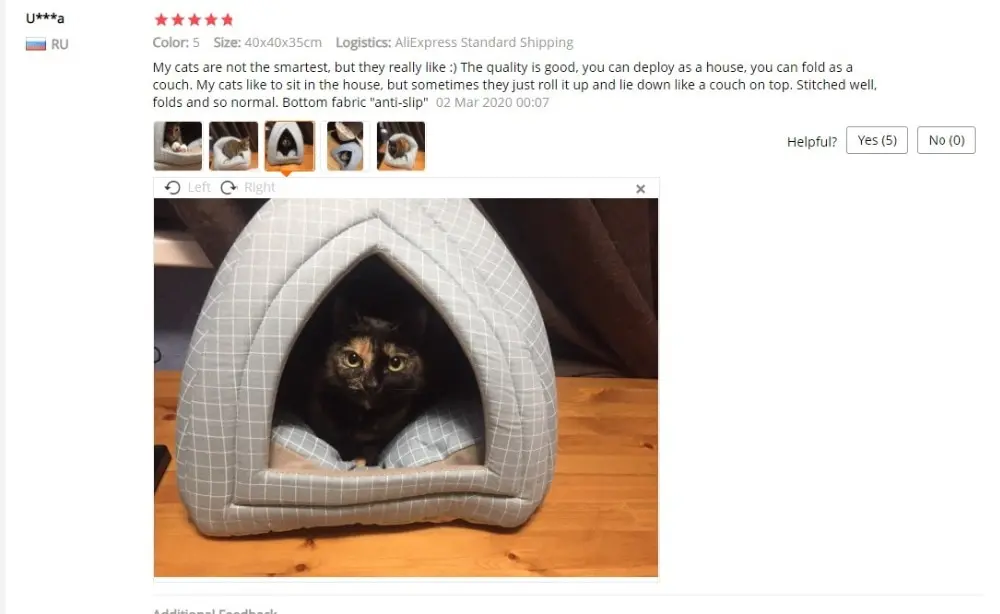Mark review helpful with Yes (5)
The height and width of the screenshot is (614, 1000).
(876, 140)
